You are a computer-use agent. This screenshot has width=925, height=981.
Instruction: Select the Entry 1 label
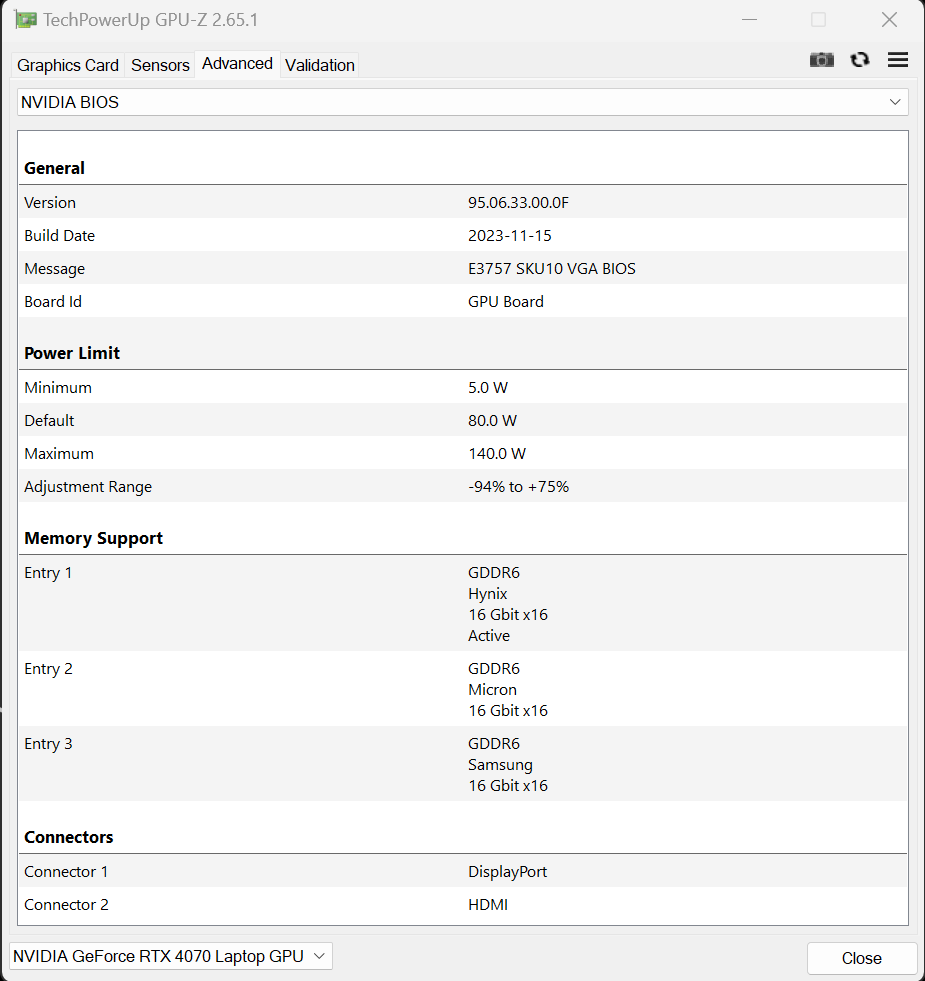48,573
